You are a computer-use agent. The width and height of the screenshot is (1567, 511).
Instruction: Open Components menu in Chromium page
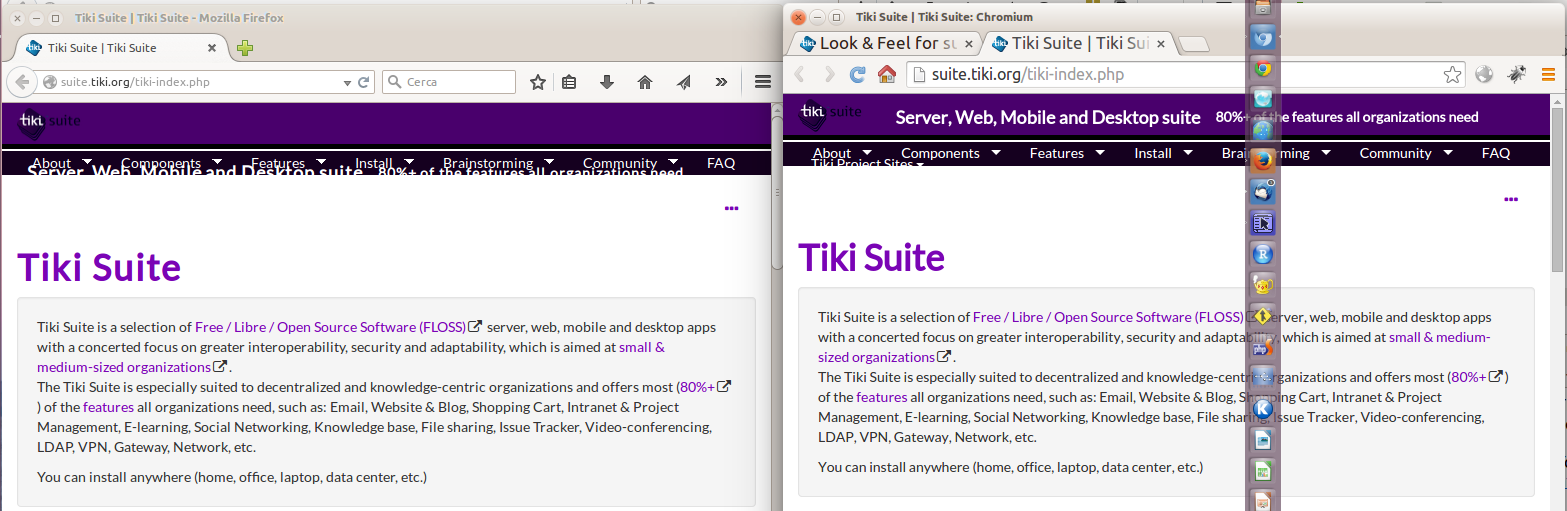pyautogui.click(x=950, y=153)
